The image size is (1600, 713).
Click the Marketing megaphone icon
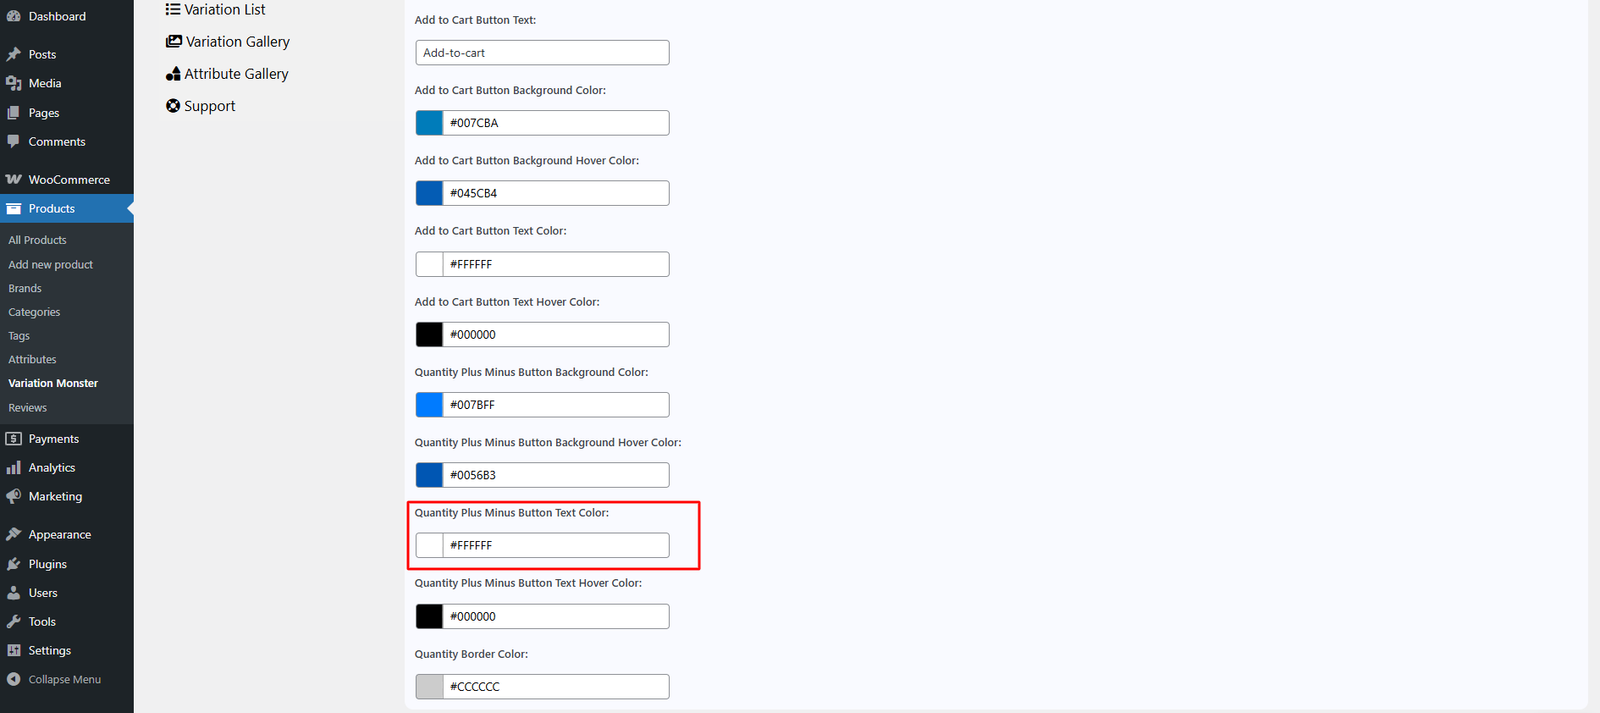click(x=14, y=497)
